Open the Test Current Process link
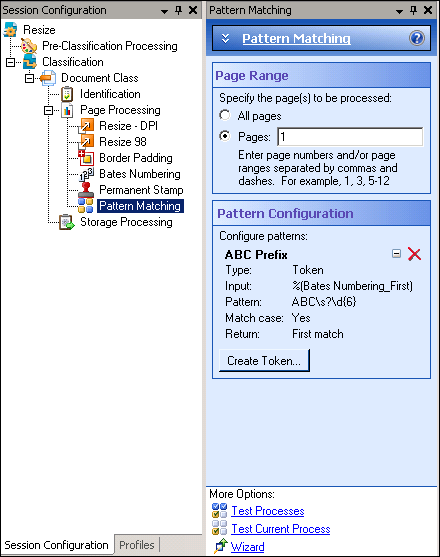Viewport: 440px width, 557px height. point(281,529)
